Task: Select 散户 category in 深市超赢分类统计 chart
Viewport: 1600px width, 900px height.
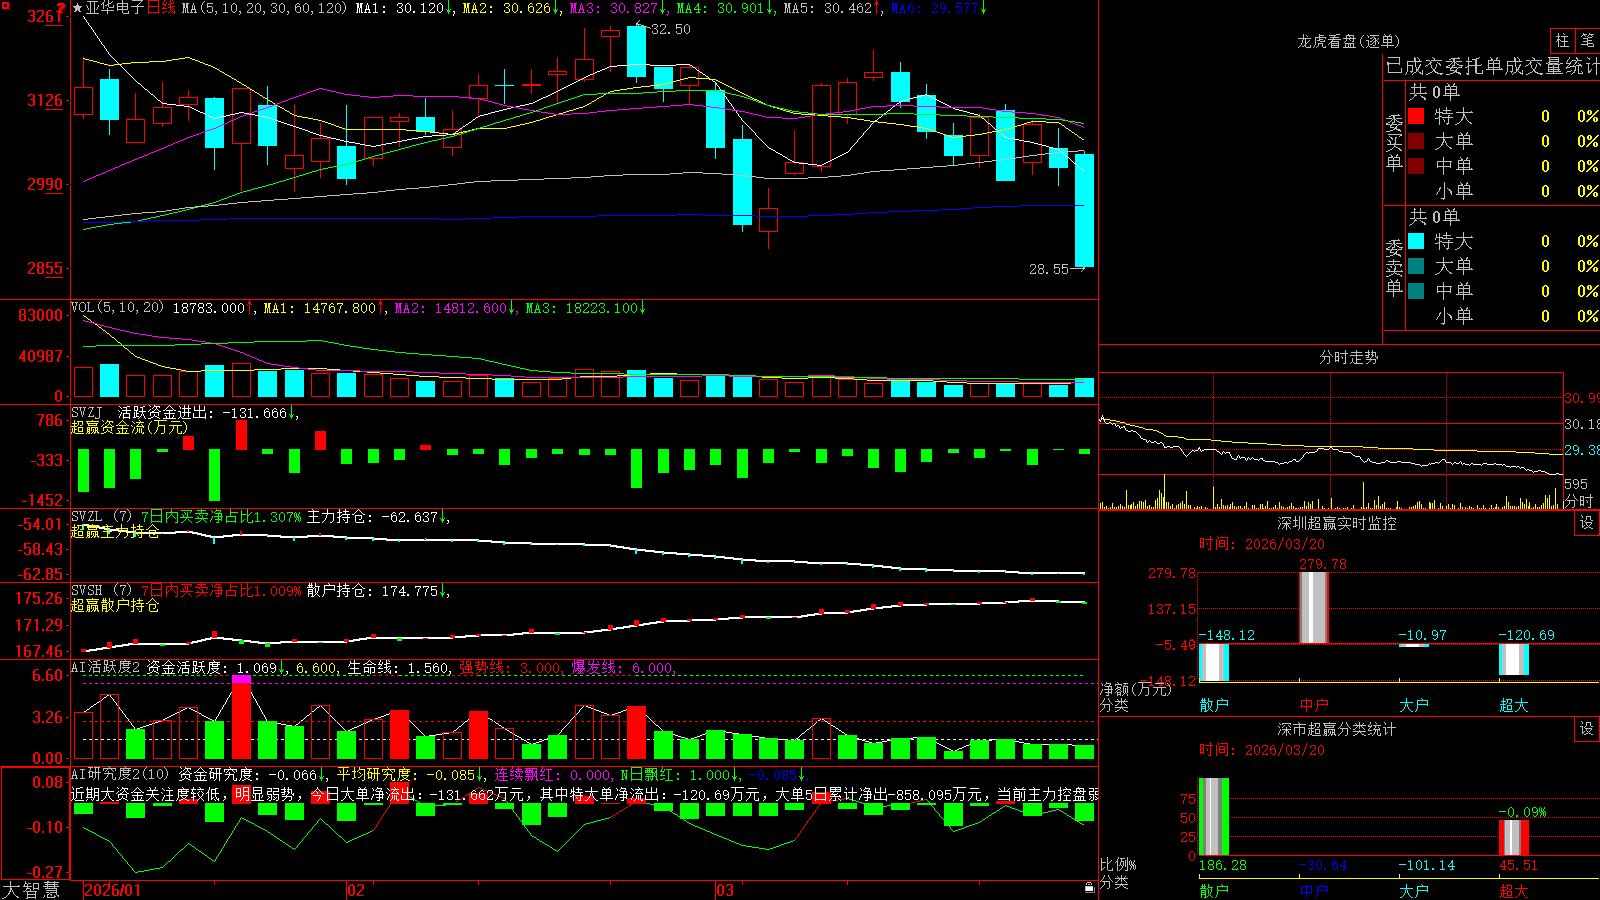Action: tap(1214, 891)
